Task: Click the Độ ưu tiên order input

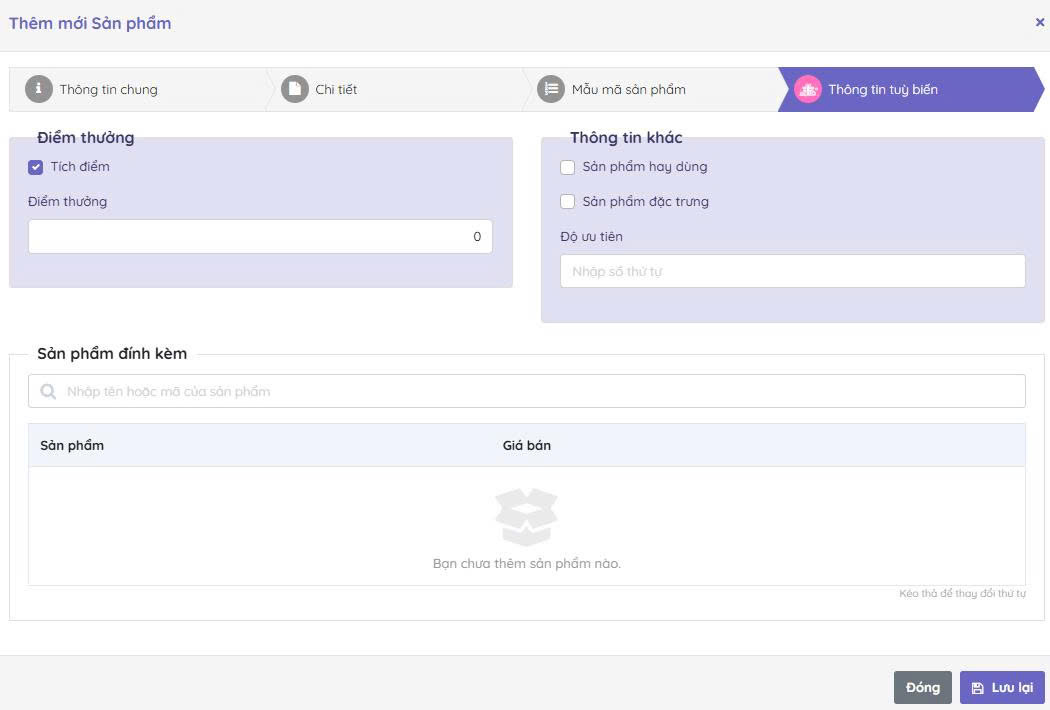Action: [x=792, y=271]
